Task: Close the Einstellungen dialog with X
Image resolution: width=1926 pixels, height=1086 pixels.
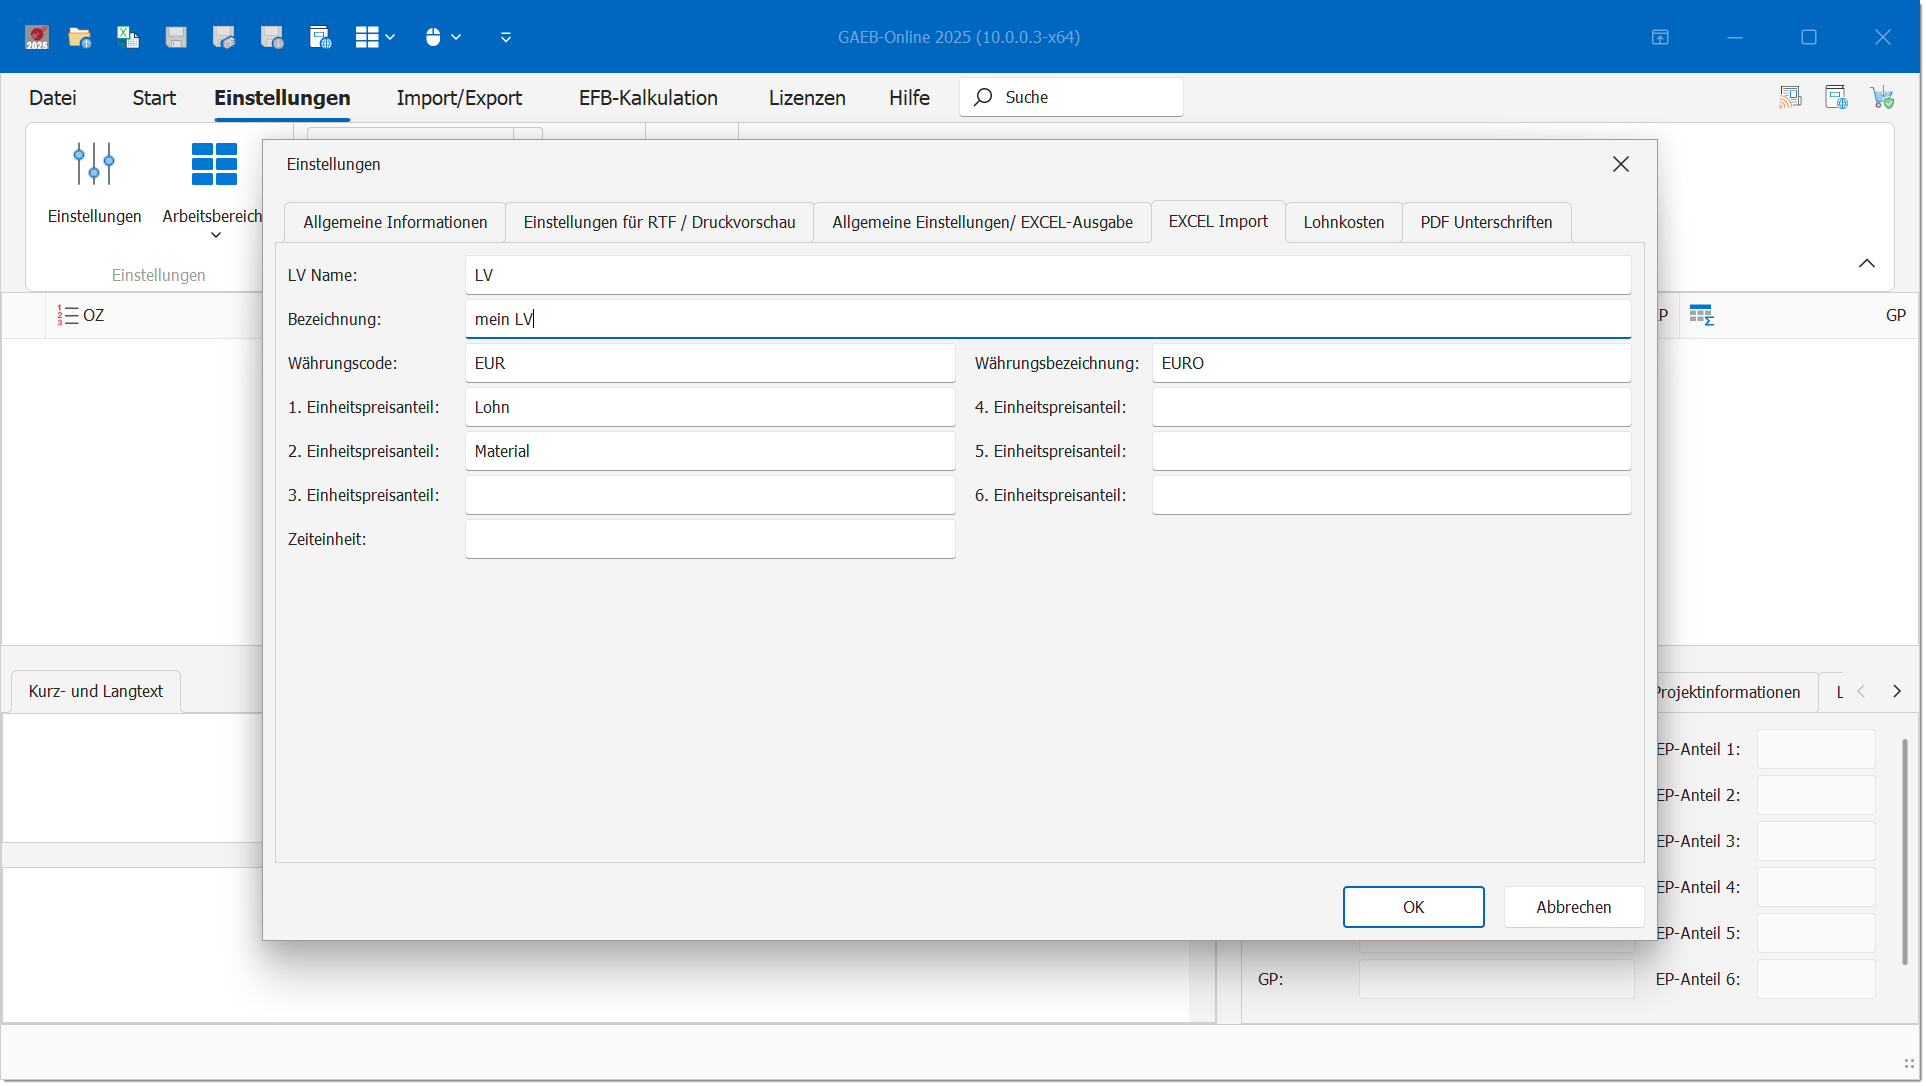Action: [x=1620, y=164]
